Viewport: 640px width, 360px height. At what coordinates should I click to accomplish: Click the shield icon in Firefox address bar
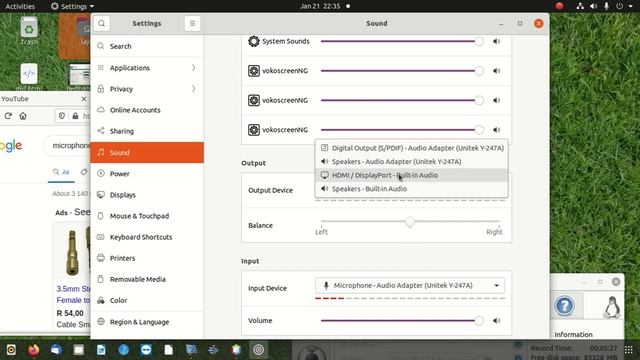click(62, 116)
